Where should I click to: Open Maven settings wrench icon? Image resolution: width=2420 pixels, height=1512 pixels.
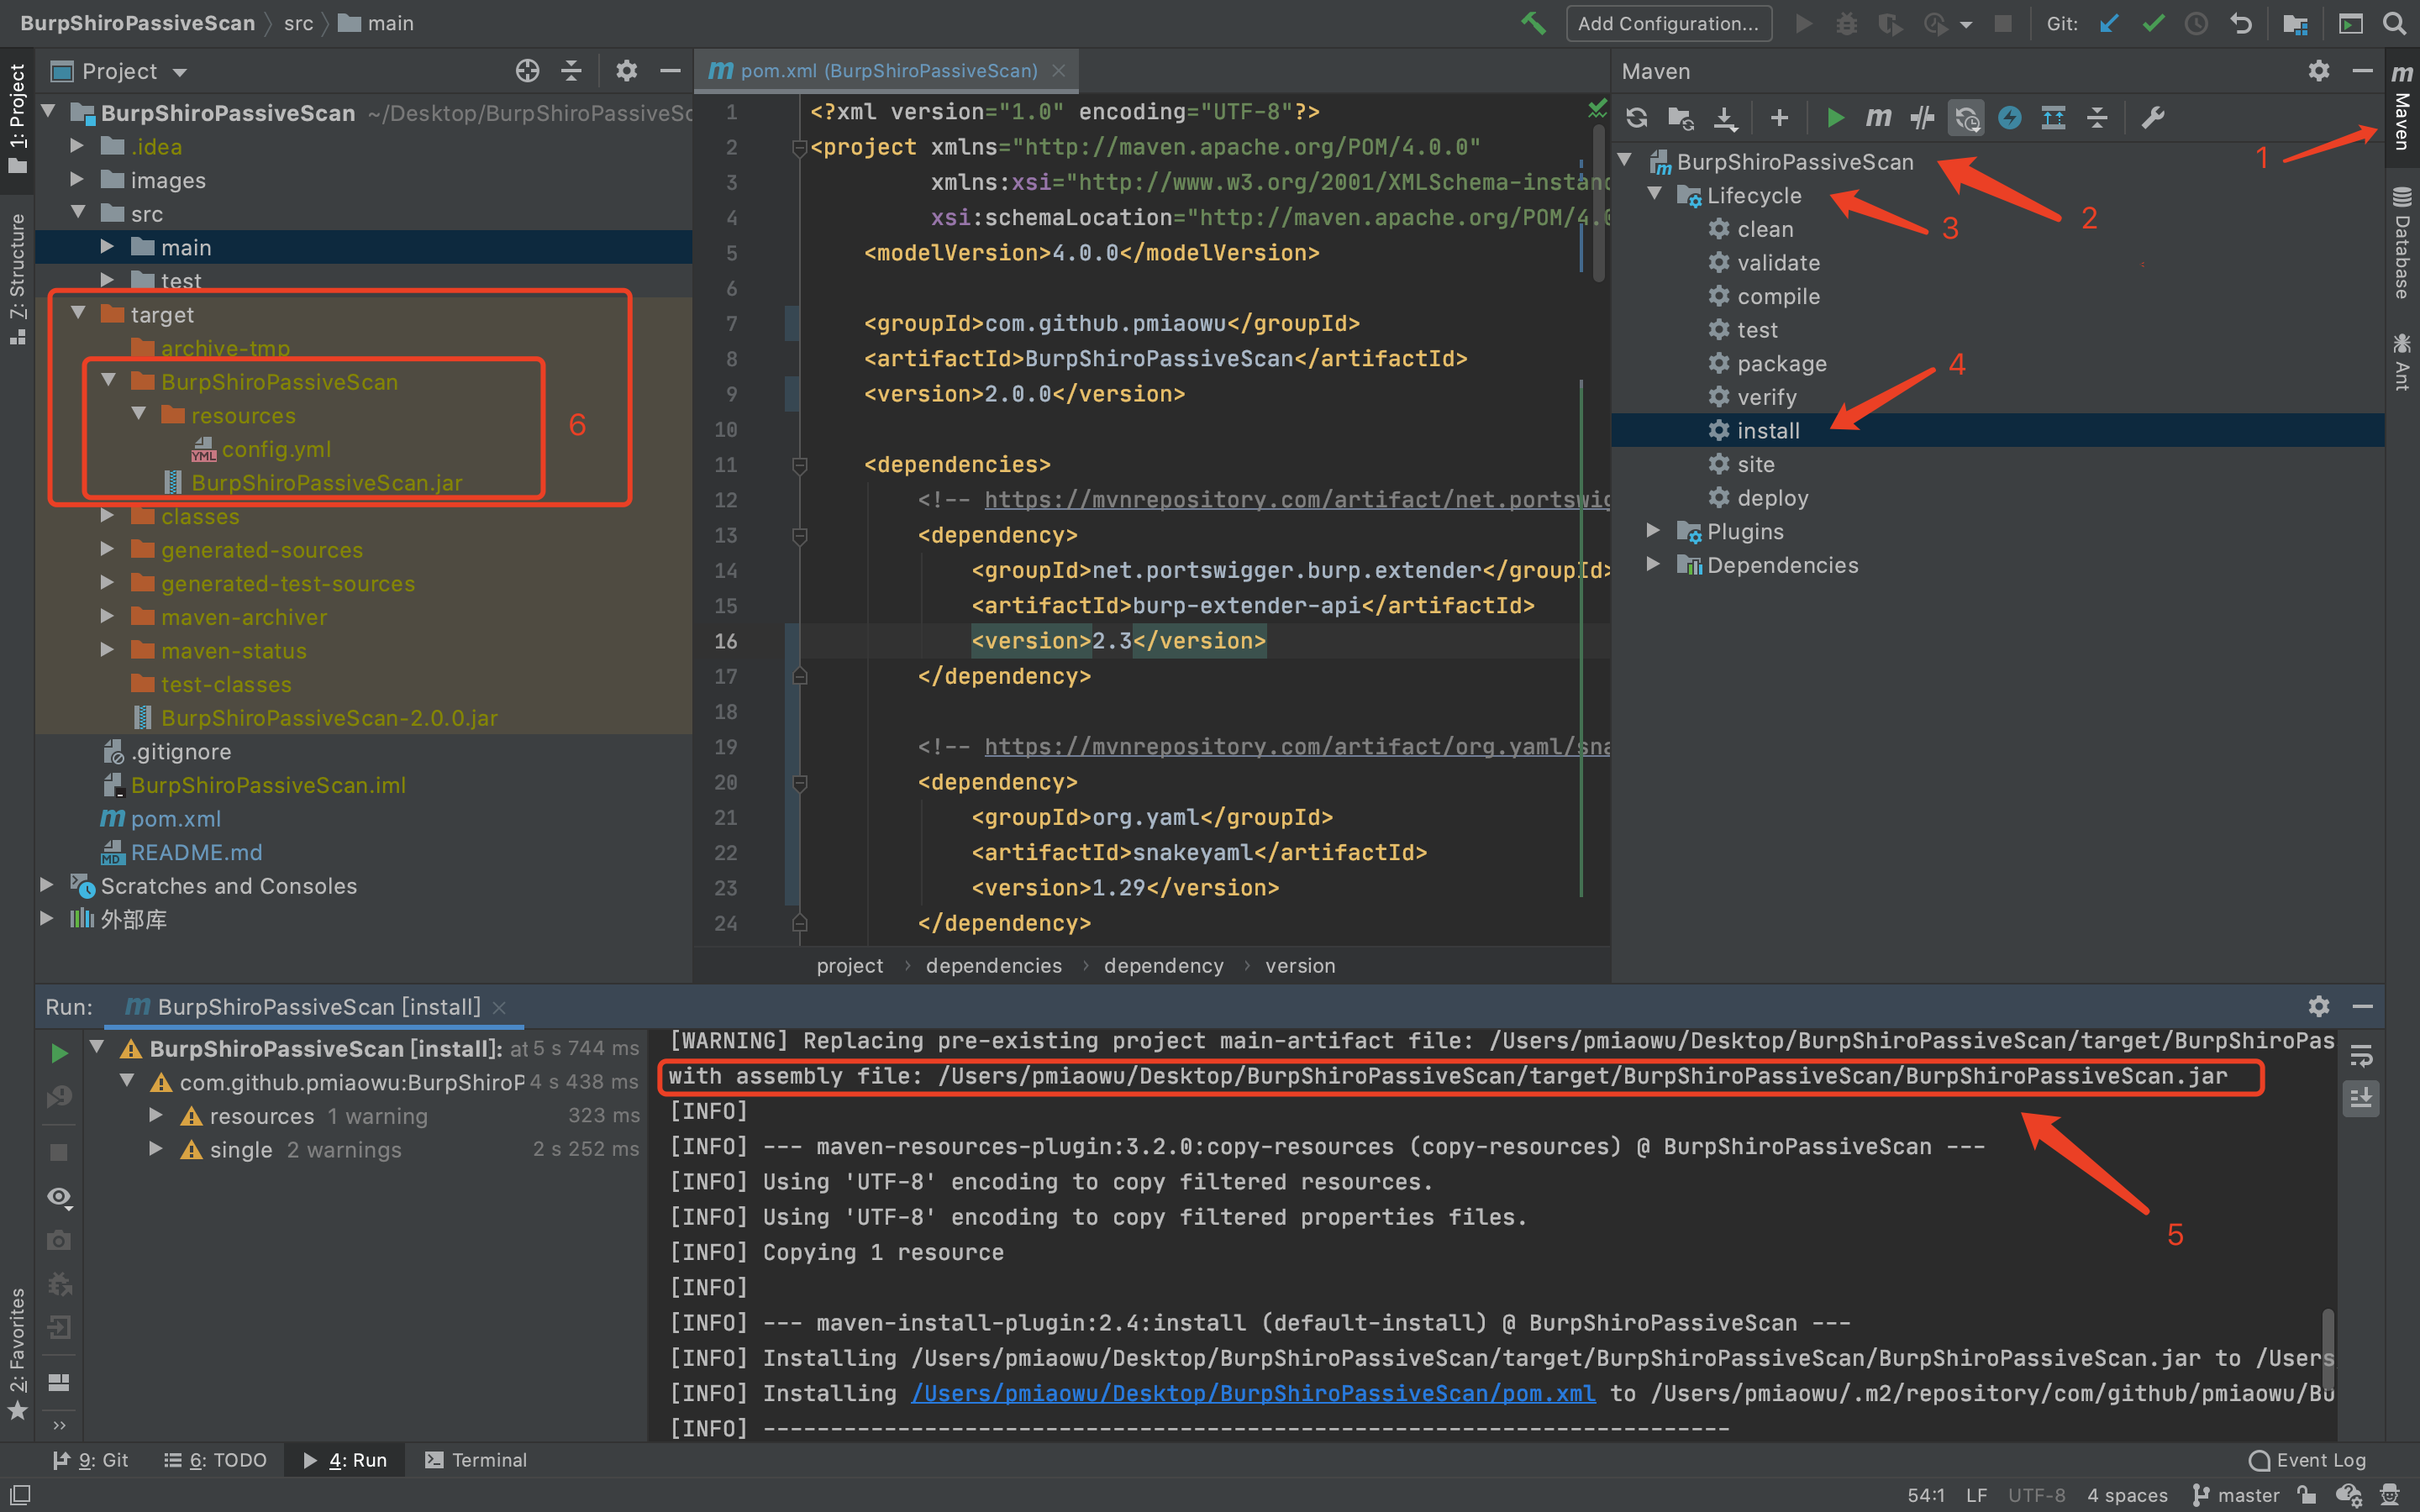point(2153,118)
